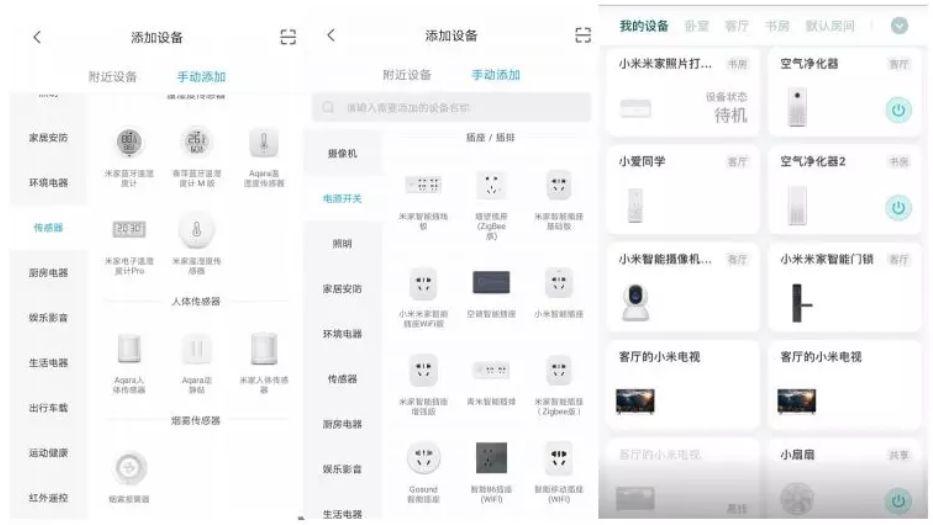Switch to 附近设备 tab on the socket-list screen

click(x=407, y=75)
